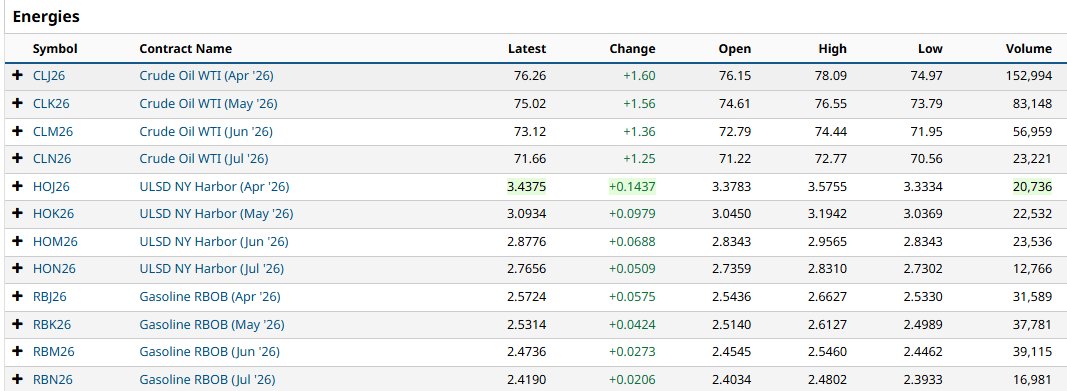Click the Energies section heading
This screenshot has width=1067, height=391.
(46, 17)
